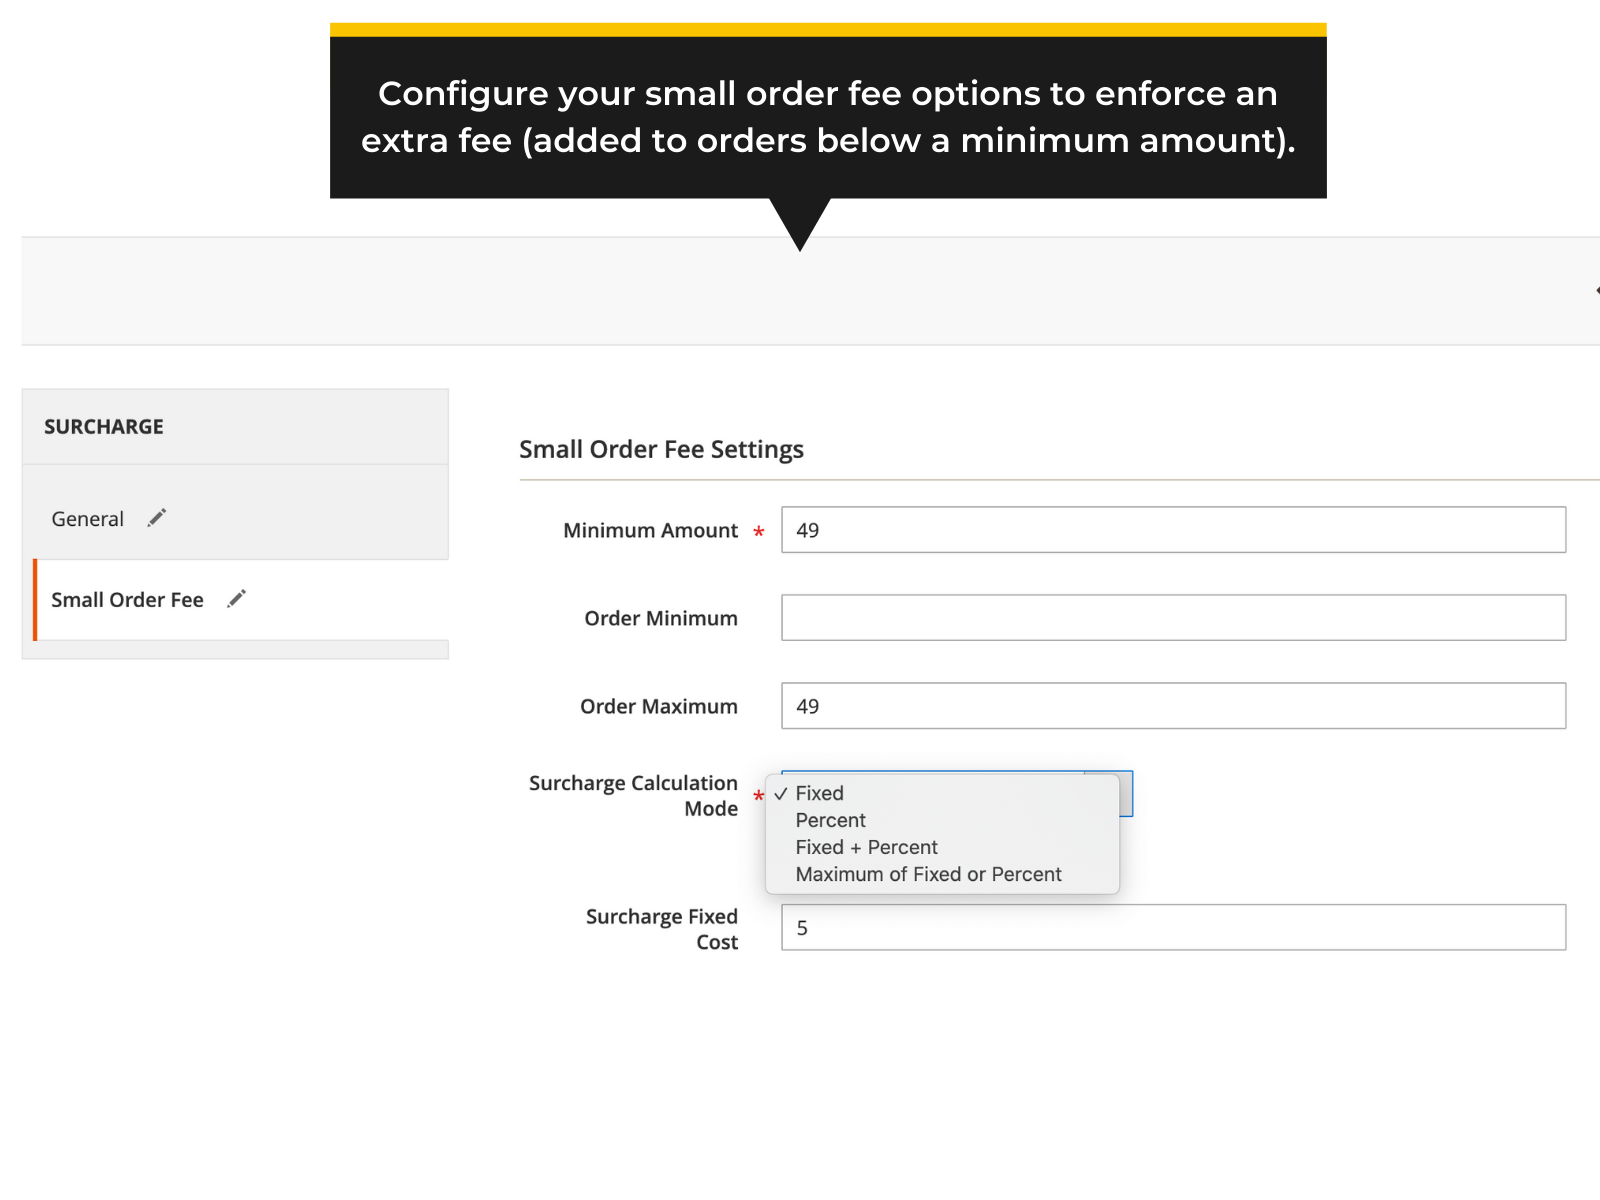Click the black instruction tooltip at the top
The height and width of the screenshot is (1200, 1600).
(828, 117)
